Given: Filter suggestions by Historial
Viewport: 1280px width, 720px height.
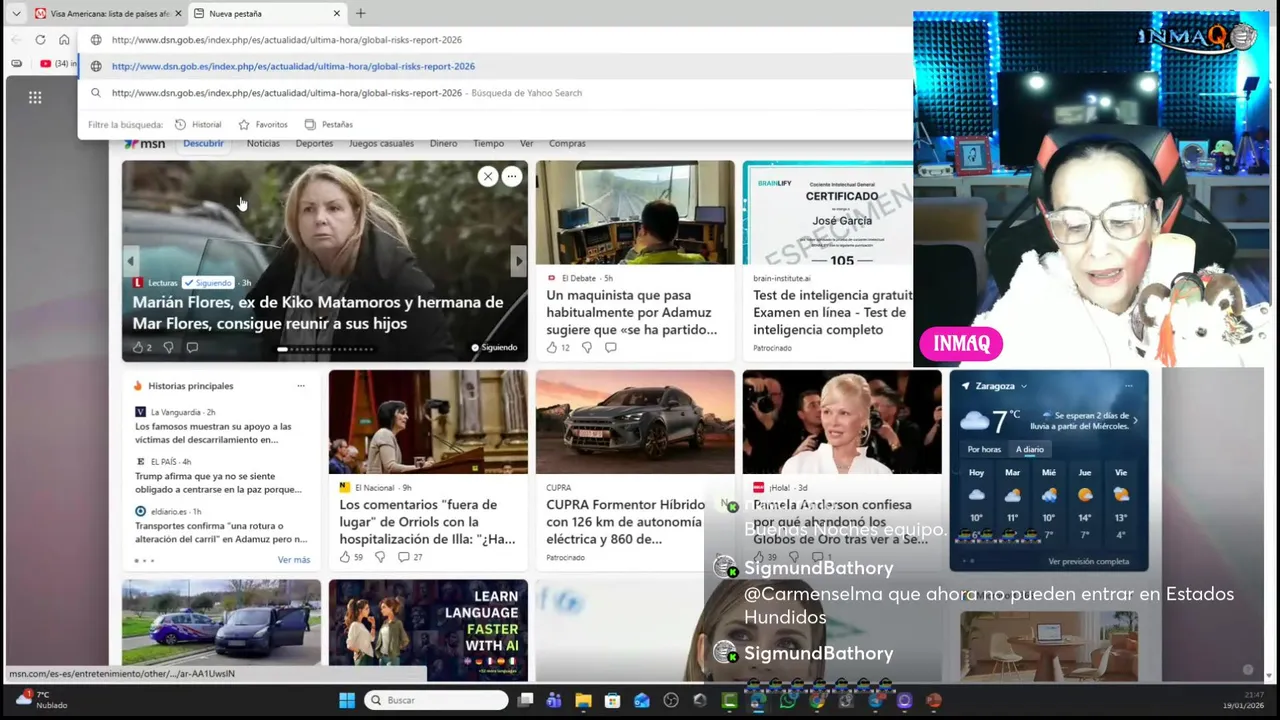Looking at the screenshot, I should click(x=198, y=125).
